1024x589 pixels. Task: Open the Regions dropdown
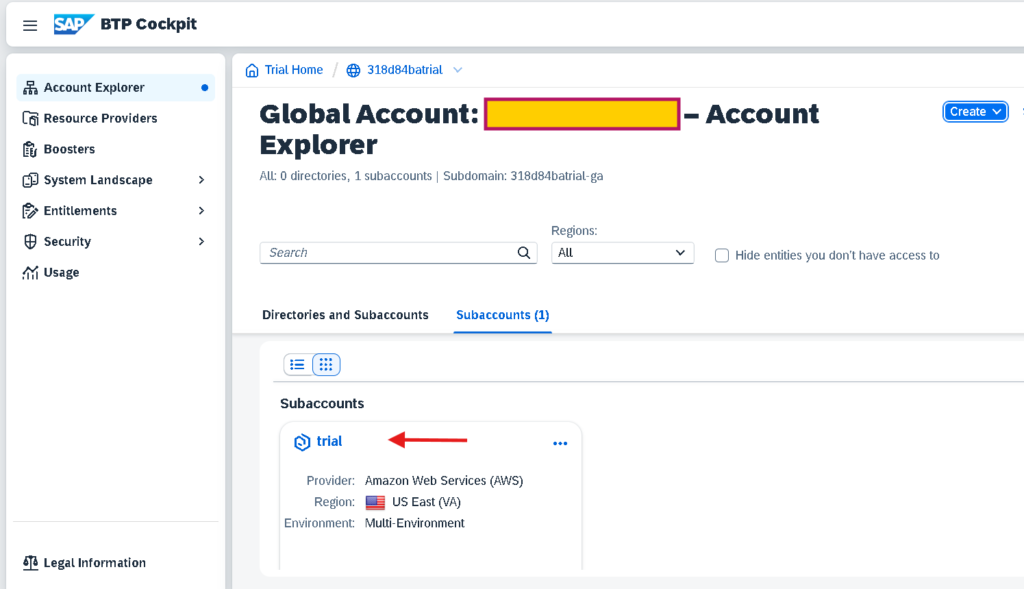pyautogui.click(x=622, y=253)
